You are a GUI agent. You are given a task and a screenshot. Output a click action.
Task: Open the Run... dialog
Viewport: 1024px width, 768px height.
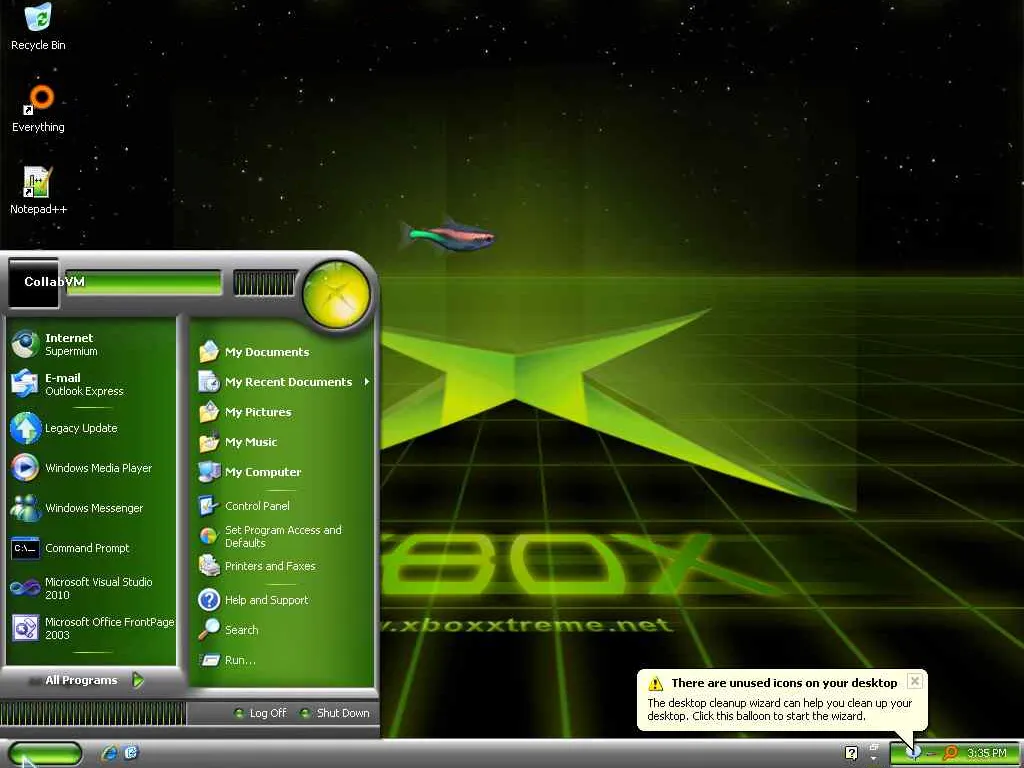[284, 660]
